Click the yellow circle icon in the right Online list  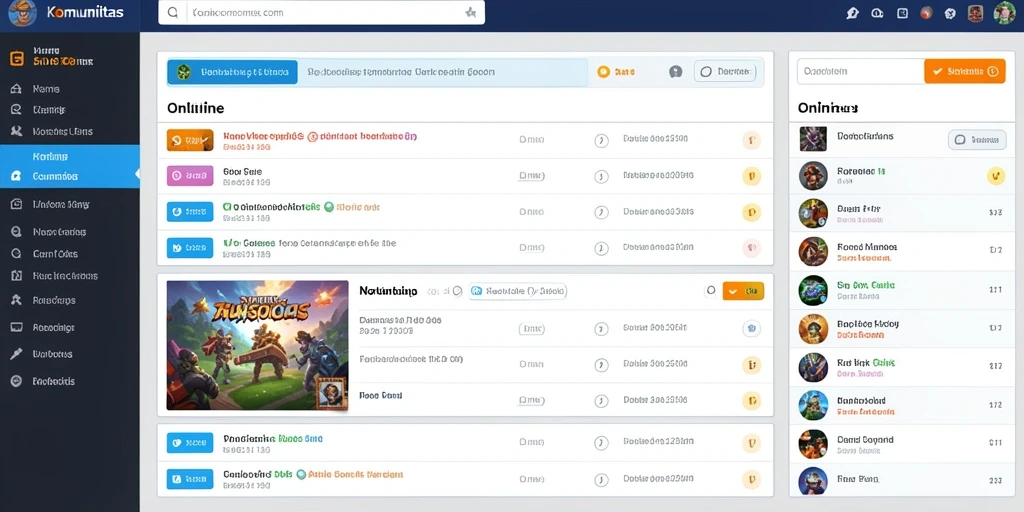click(995, 175)
